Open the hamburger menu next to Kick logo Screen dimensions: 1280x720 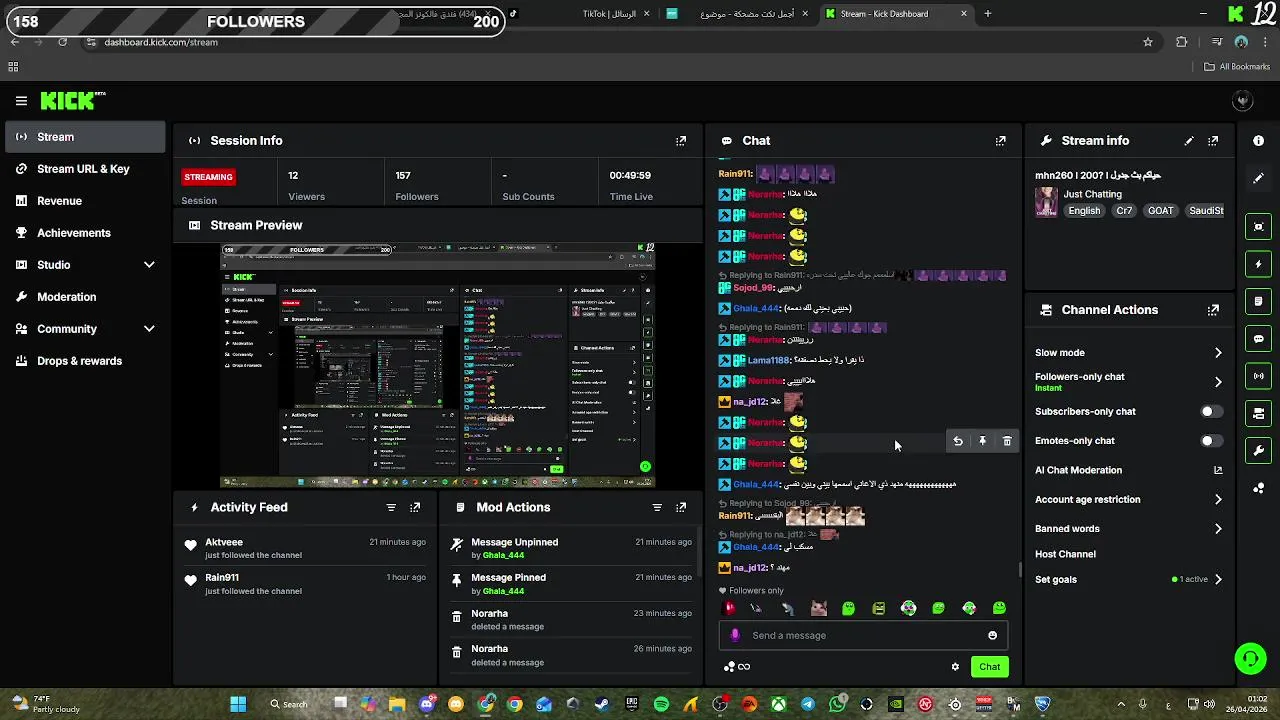21,100
